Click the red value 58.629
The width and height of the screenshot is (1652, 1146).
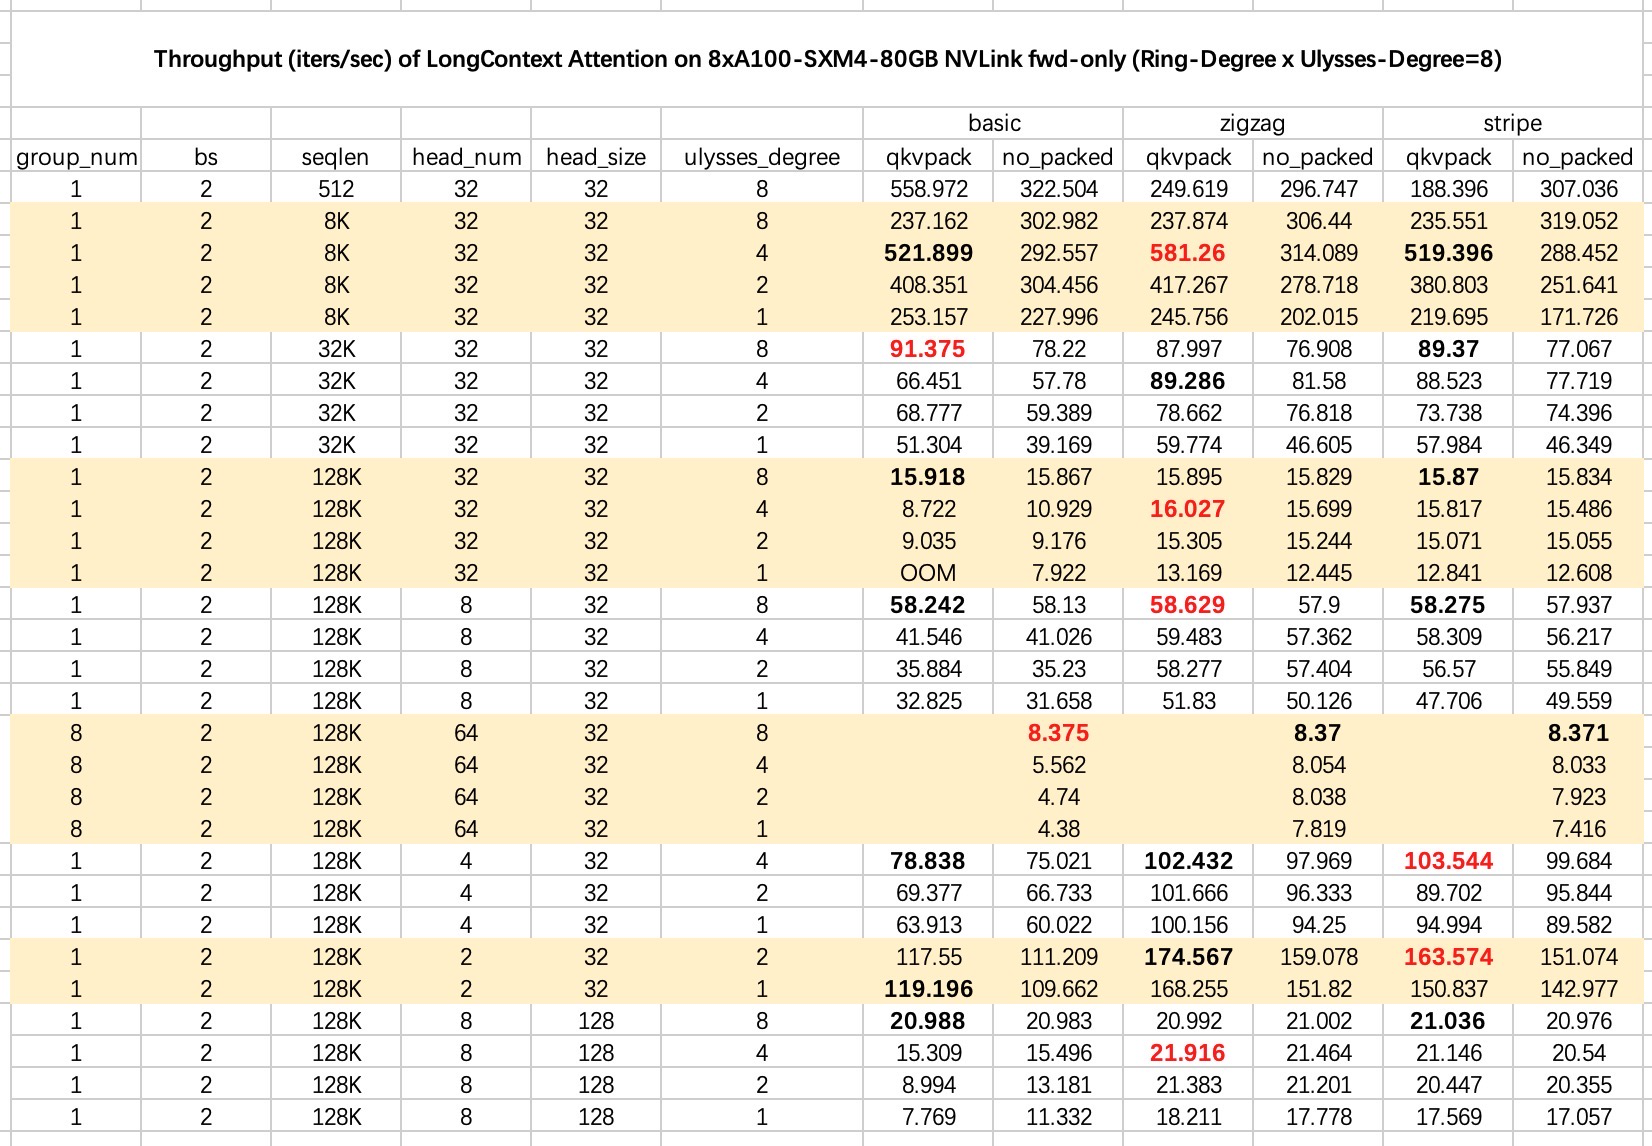point(1188,605)
